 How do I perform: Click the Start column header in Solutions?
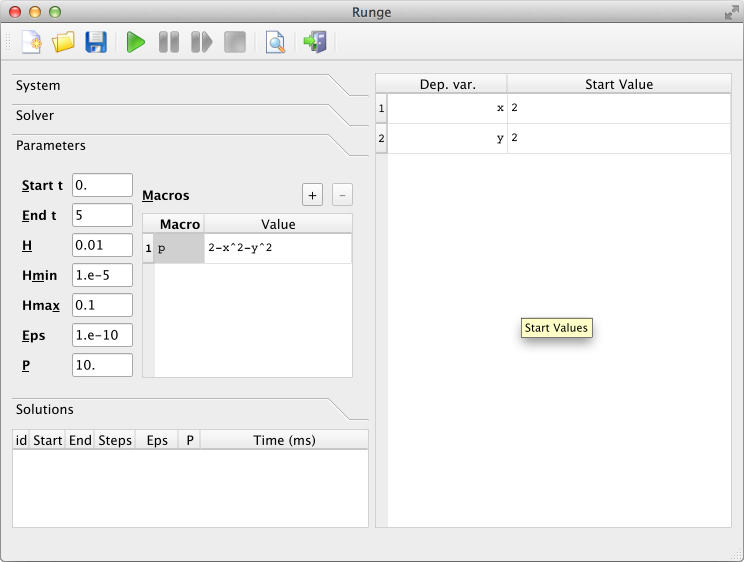[x=47, y=440]
